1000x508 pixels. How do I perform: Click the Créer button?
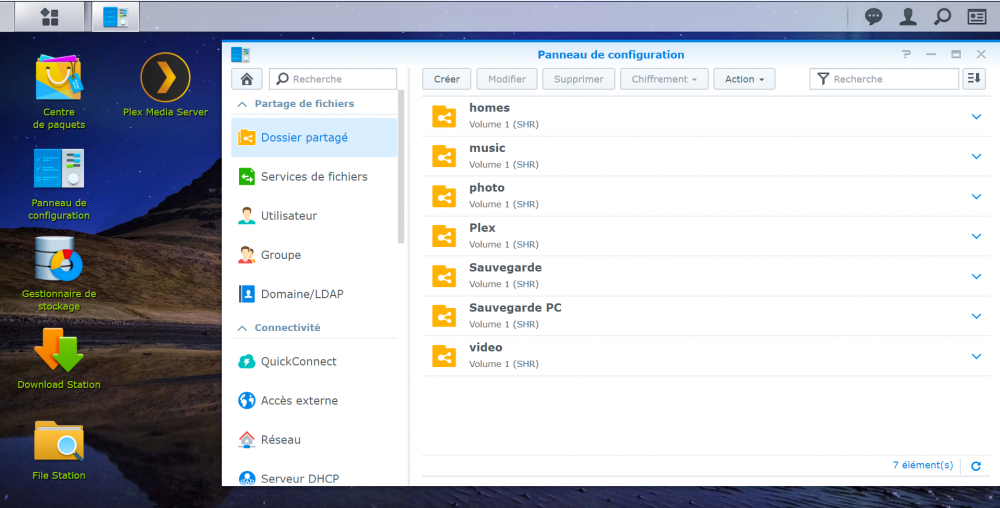pos(446,79)
